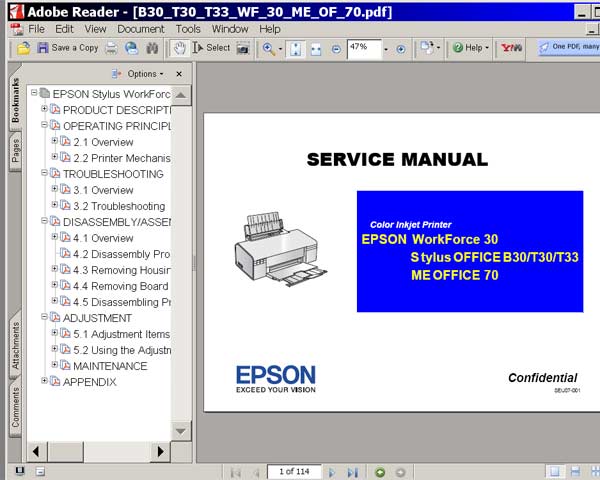Expand the 2.1 Overview bookmark
The image size is (600, 480).
[x=55, y=141]
